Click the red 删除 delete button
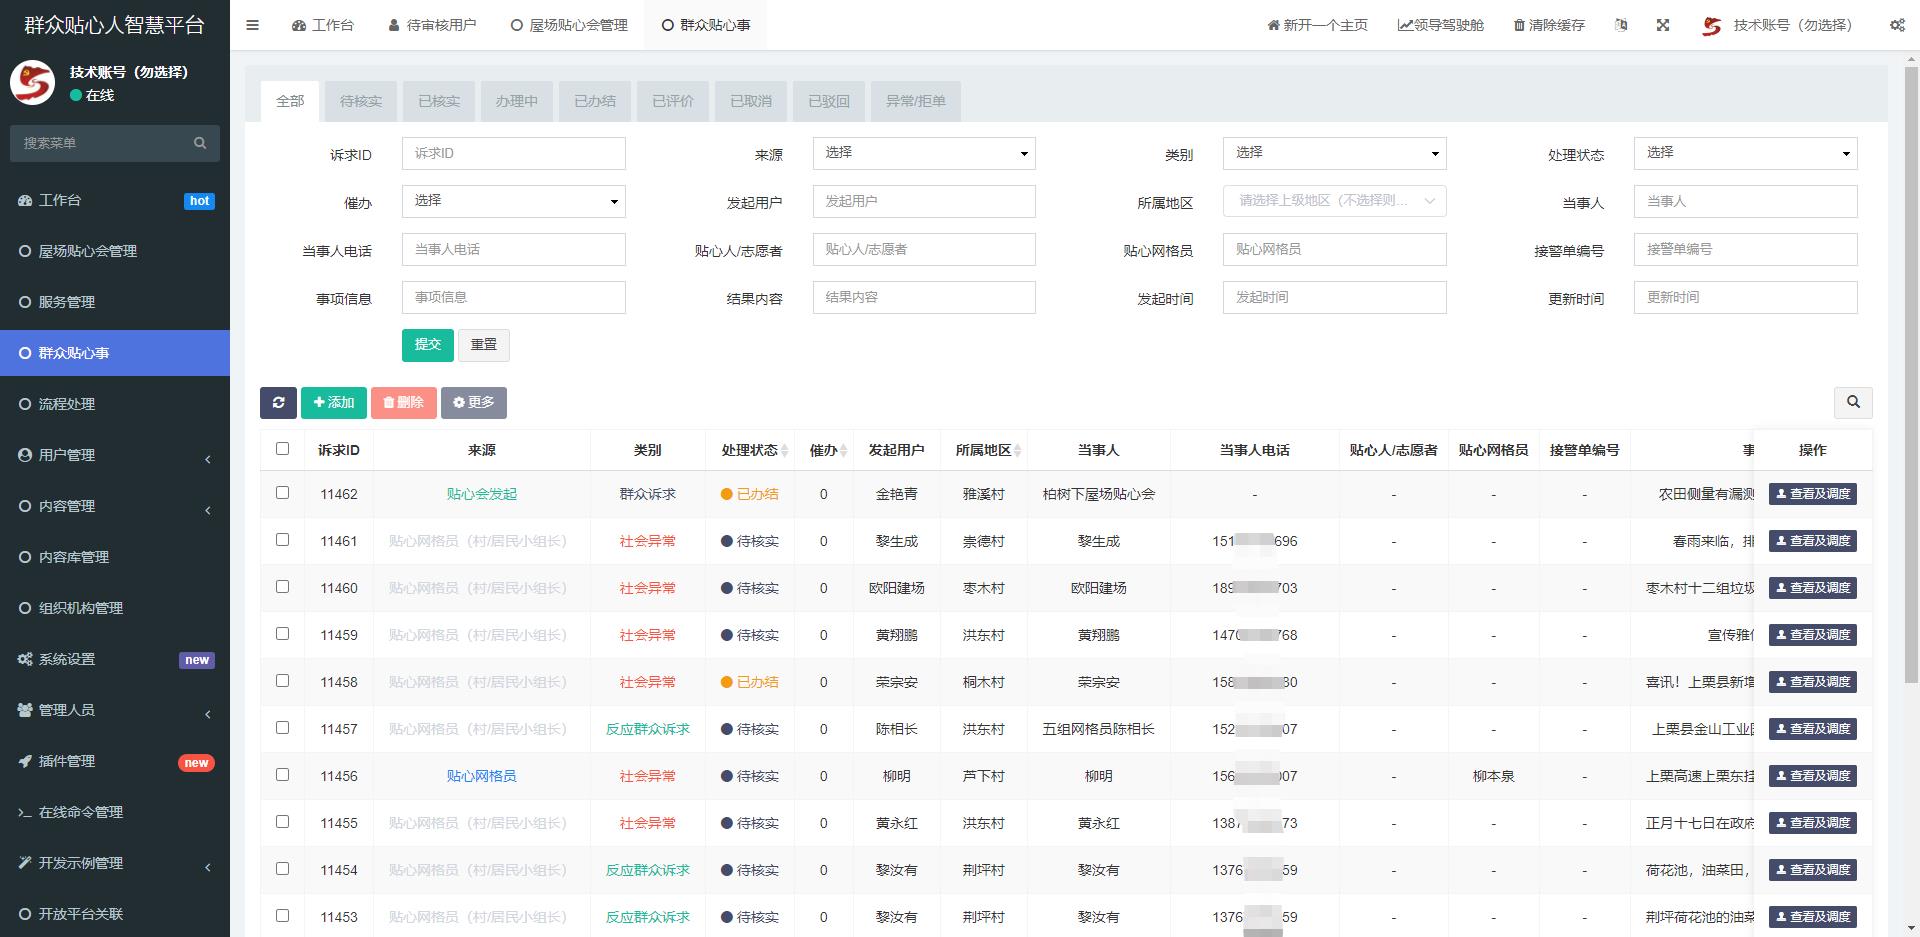The image size is (1920, 937). pos(404,402)
